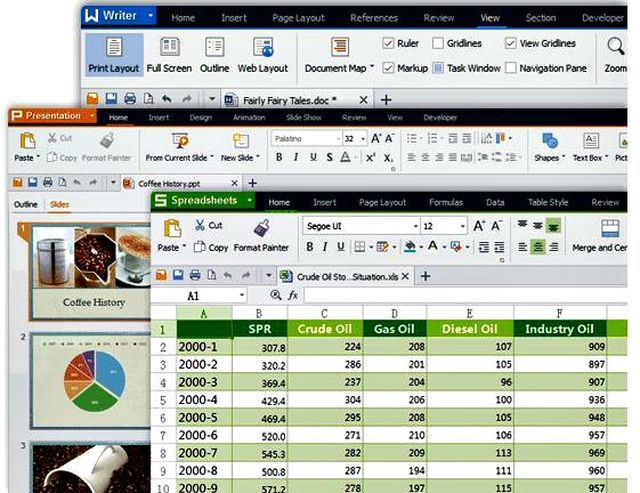This screenshot has width=640, height=493.
Task: Apply italic in Spreadsheets
Action: [x=325, y=247]
